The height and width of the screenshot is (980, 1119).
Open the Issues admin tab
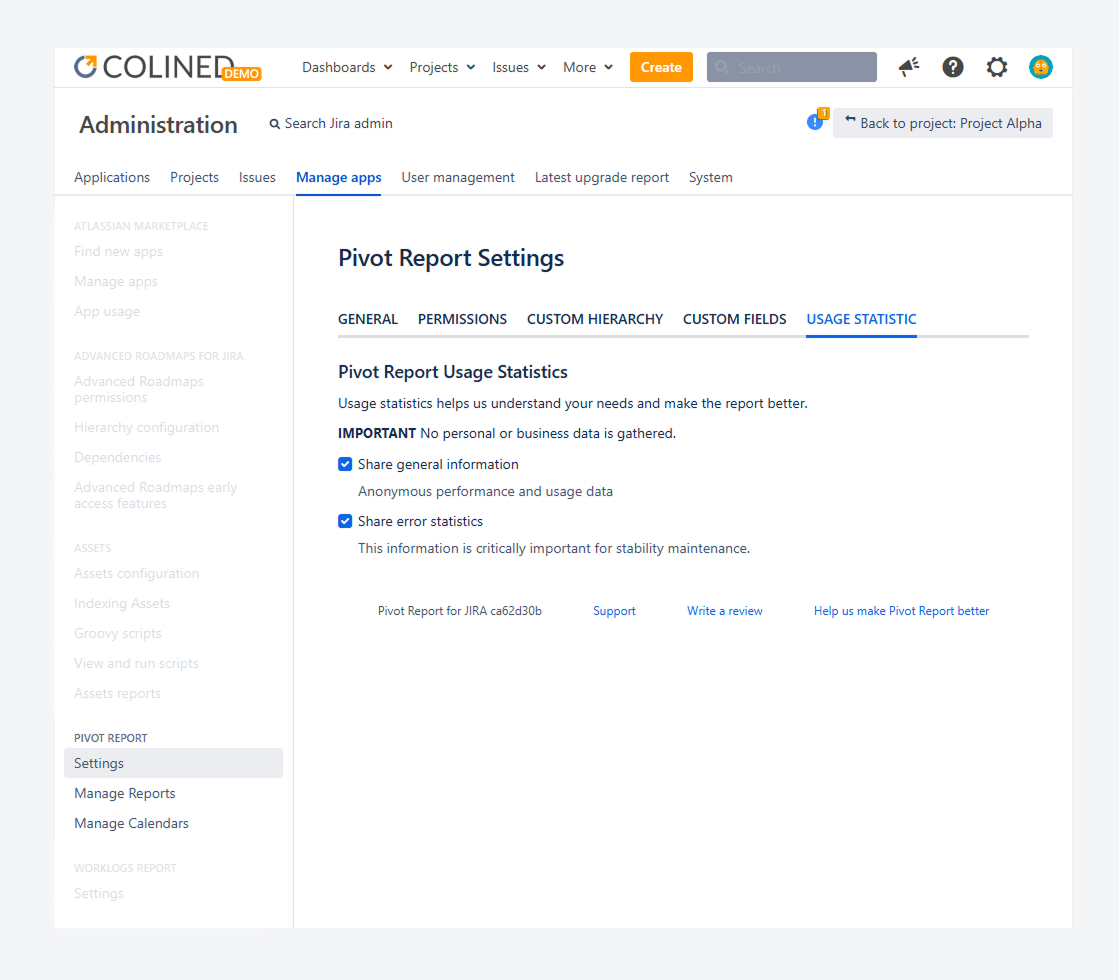tap(257, 178)
